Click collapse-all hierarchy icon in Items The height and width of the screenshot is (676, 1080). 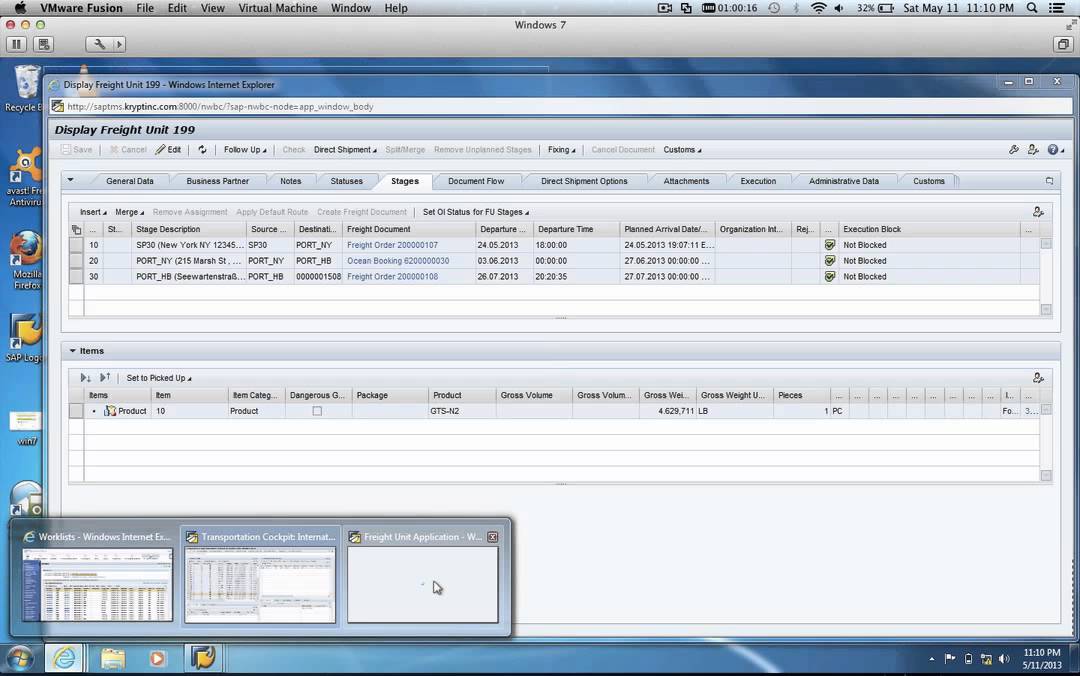(105, 378)
